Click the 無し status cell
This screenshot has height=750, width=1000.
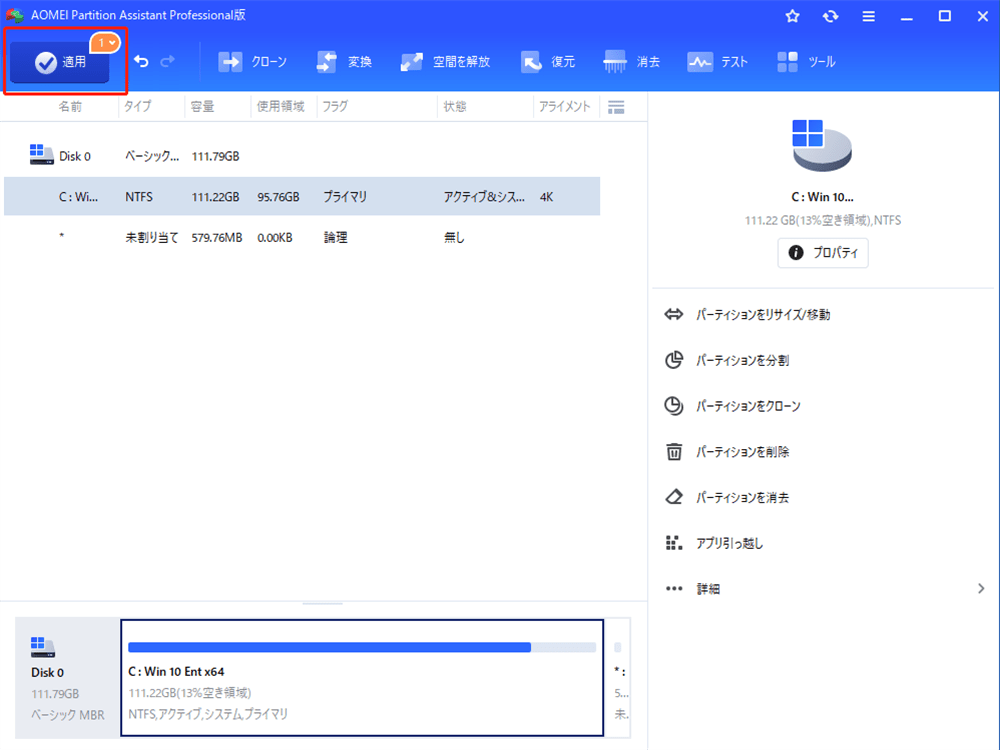454,238
